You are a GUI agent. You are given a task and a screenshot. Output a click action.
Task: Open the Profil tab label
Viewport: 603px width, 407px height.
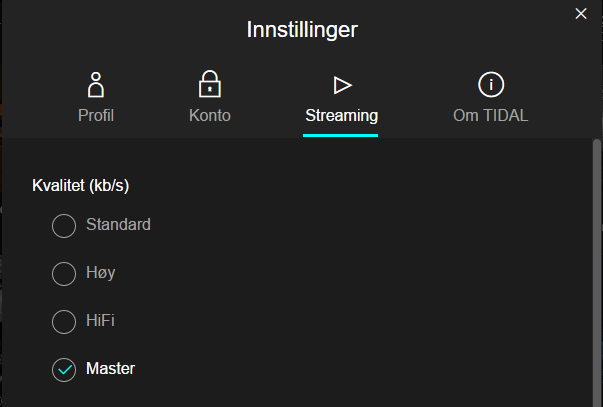click(96, 115)
